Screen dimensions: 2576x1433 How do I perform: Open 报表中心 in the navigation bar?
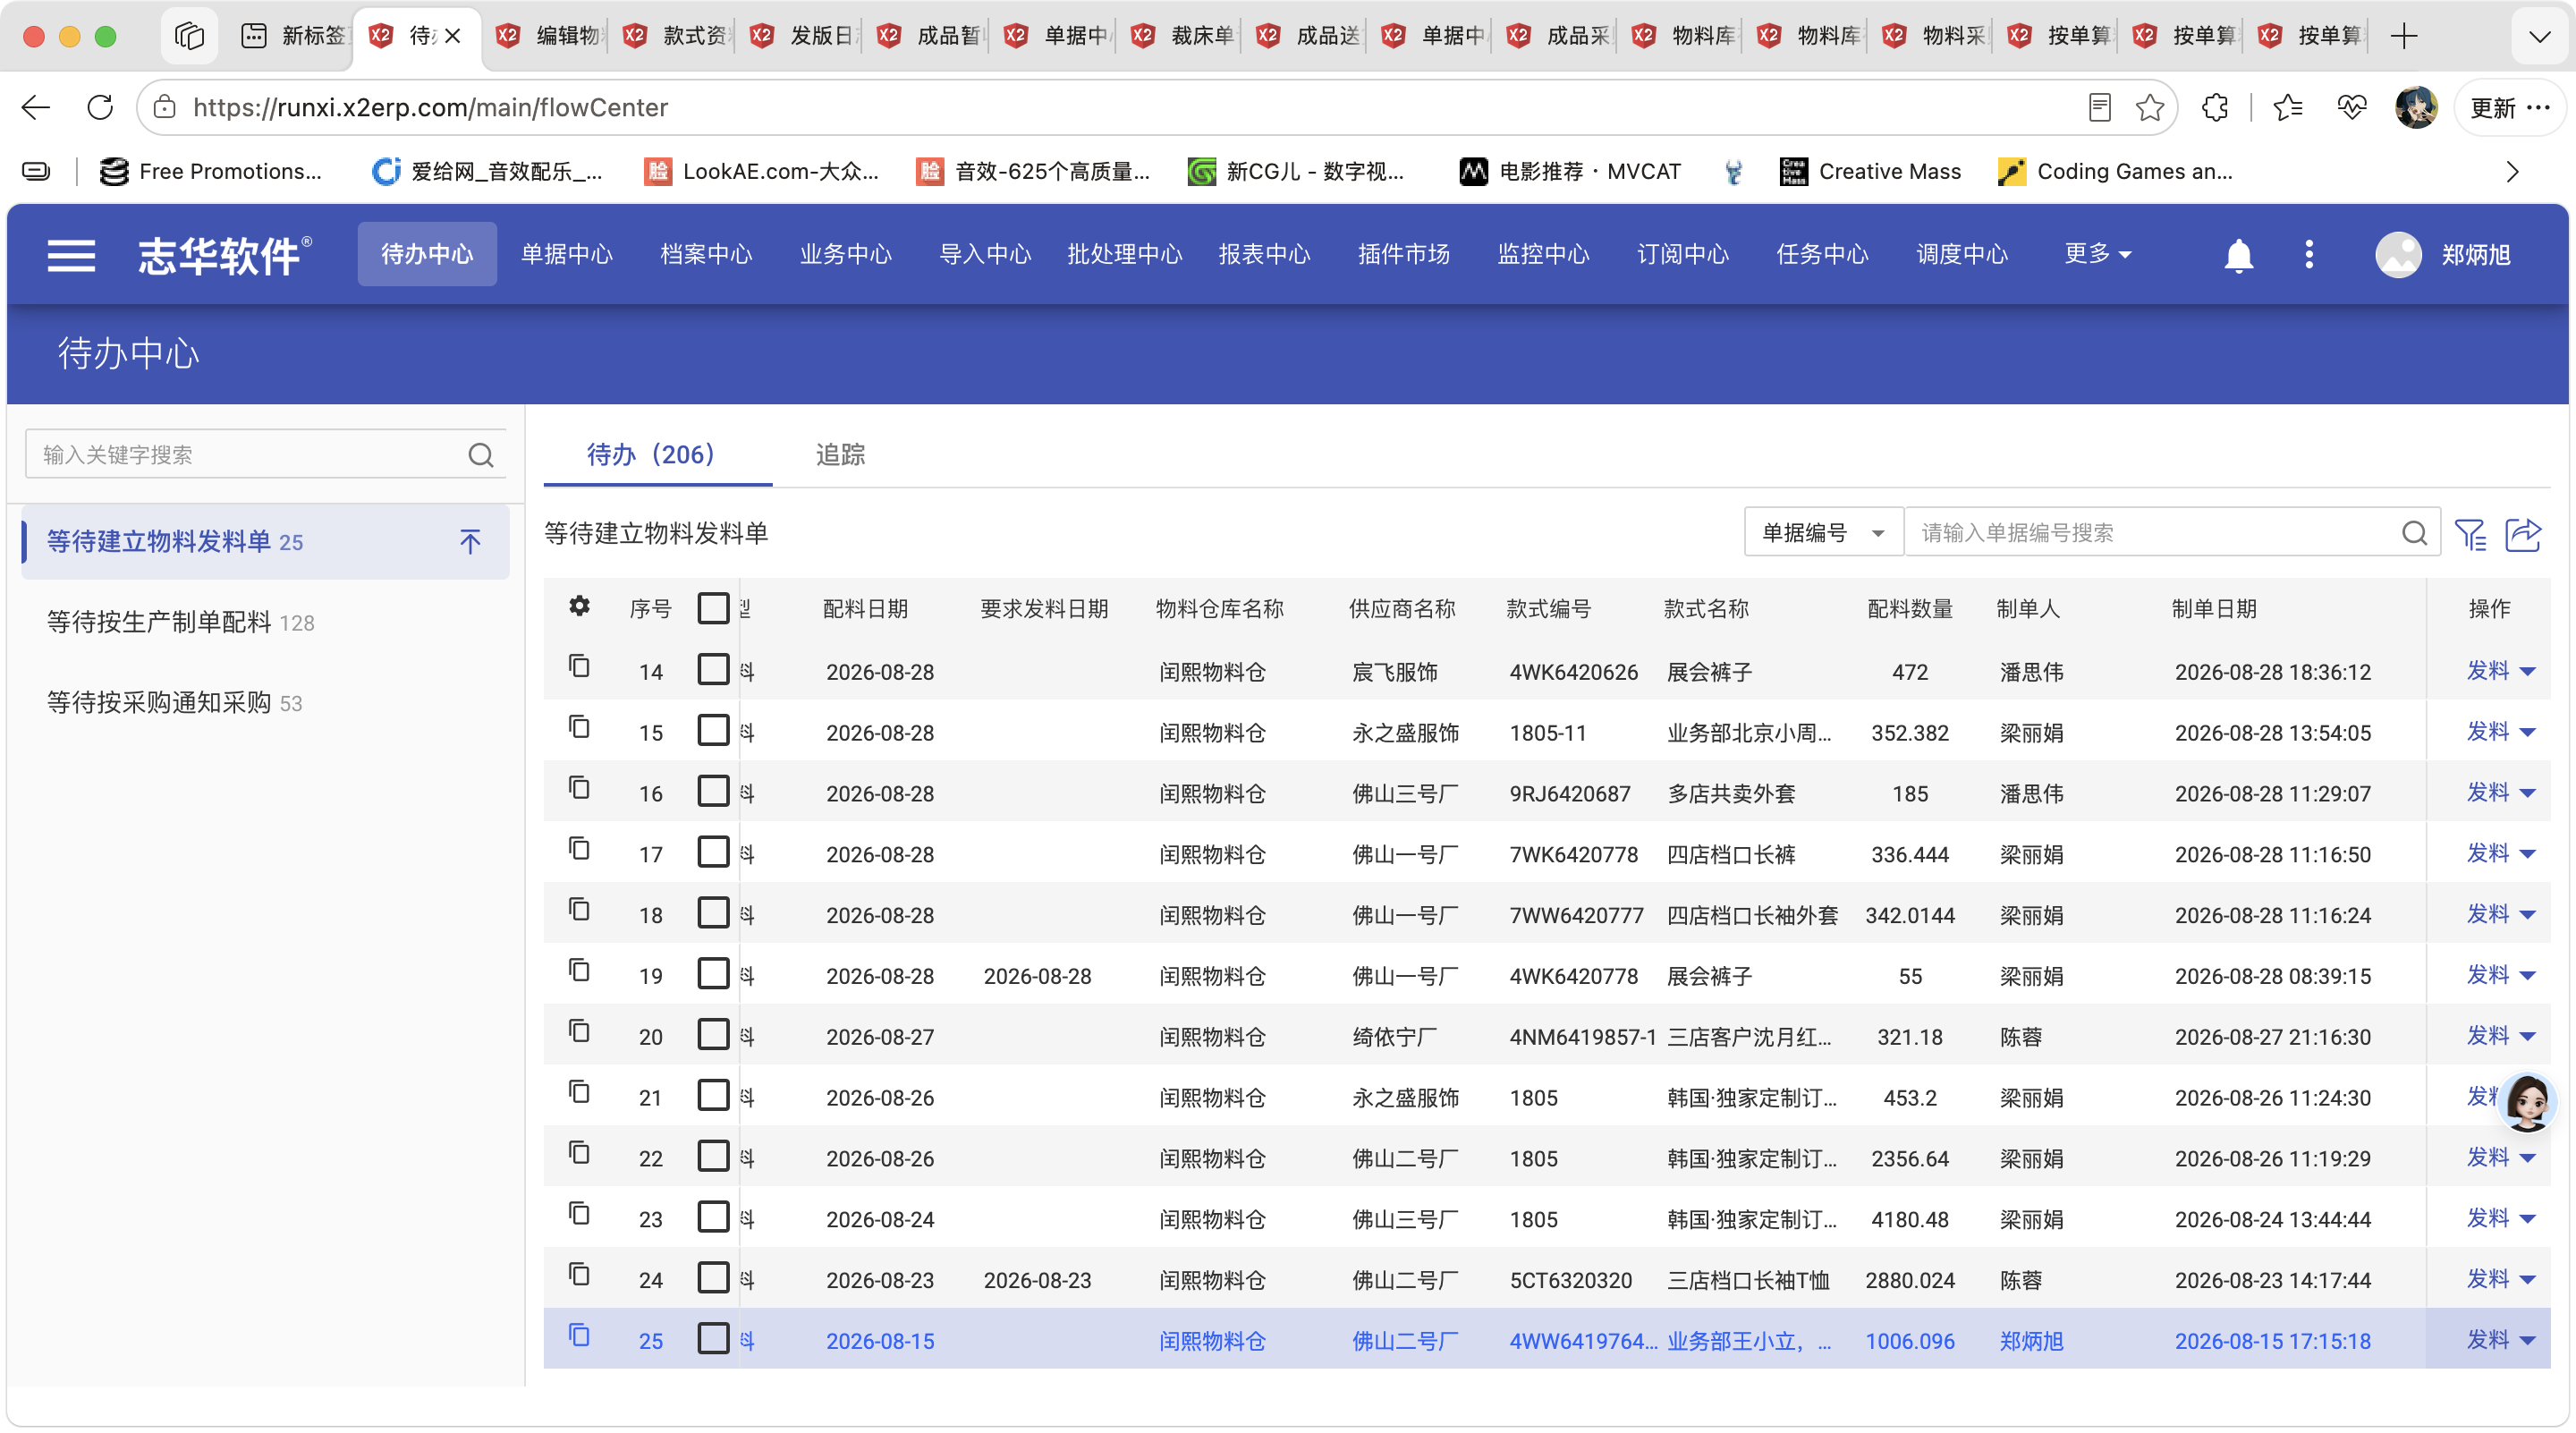point(1264,254)
